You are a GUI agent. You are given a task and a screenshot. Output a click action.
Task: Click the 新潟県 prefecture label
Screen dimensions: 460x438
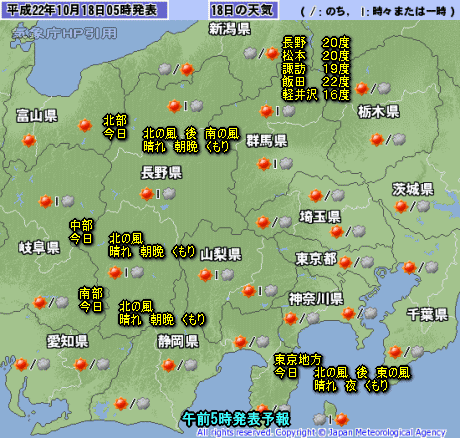tap(230, 29)
